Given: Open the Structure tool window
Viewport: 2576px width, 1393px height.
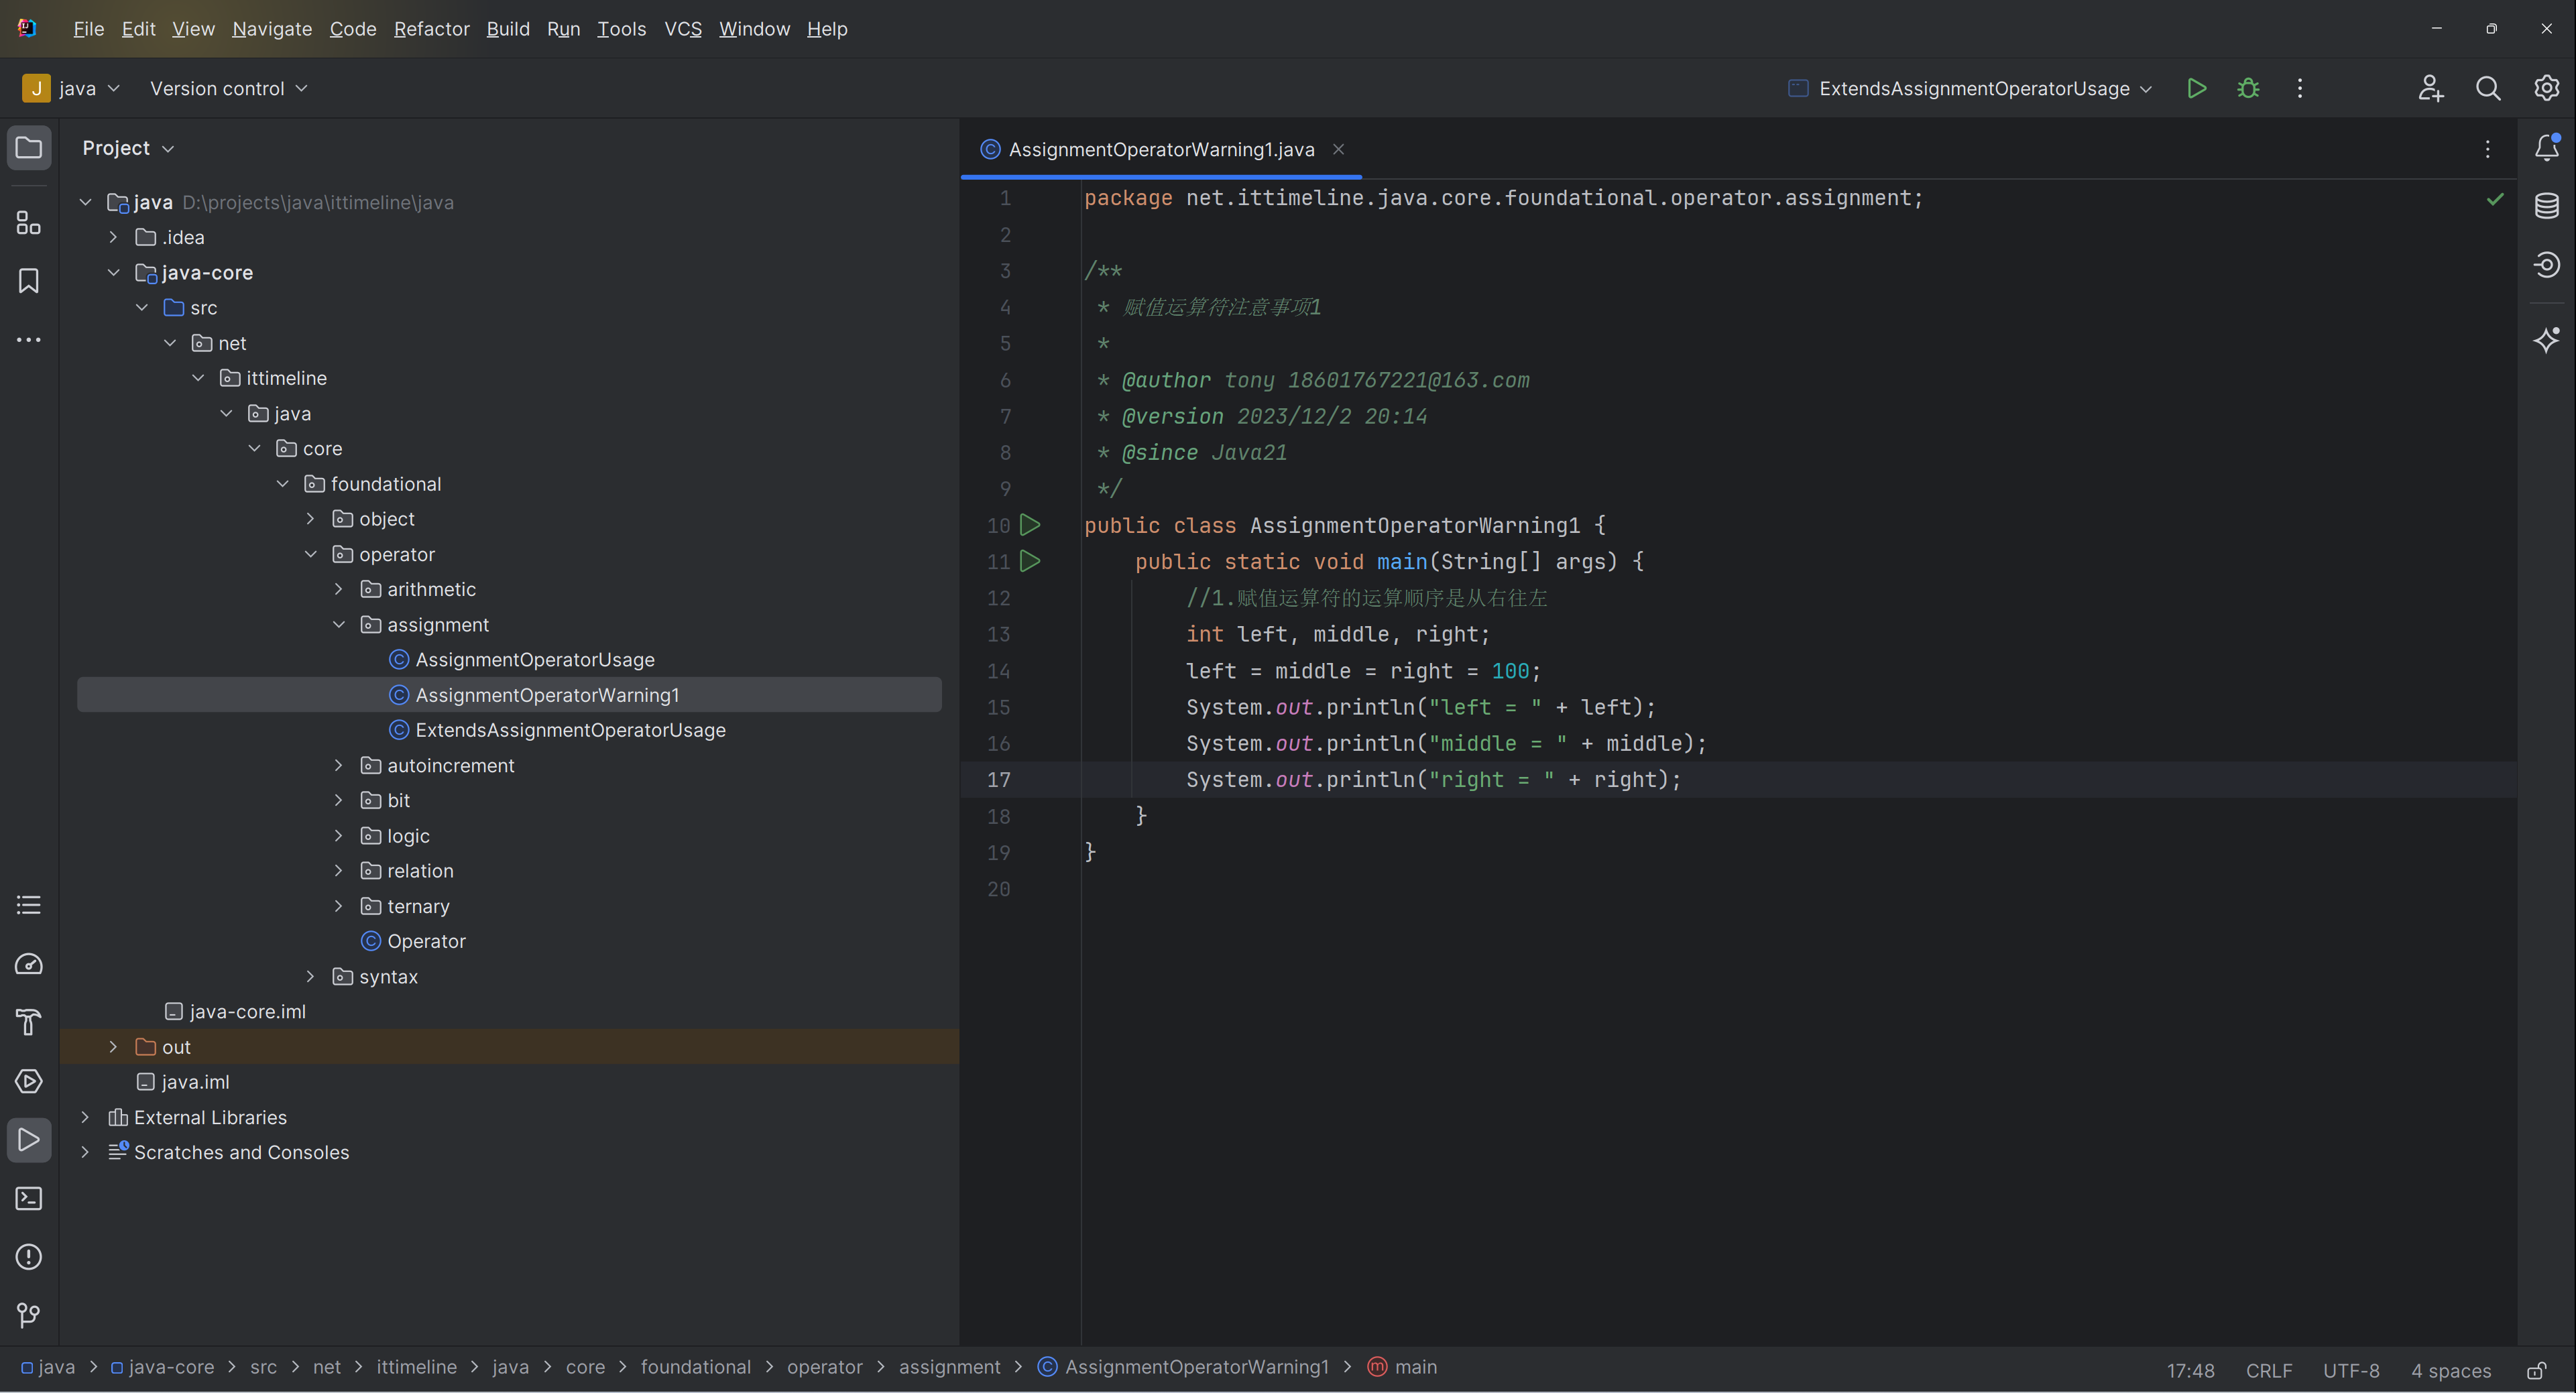Looking at the screenshot, I should click(29, 222).
